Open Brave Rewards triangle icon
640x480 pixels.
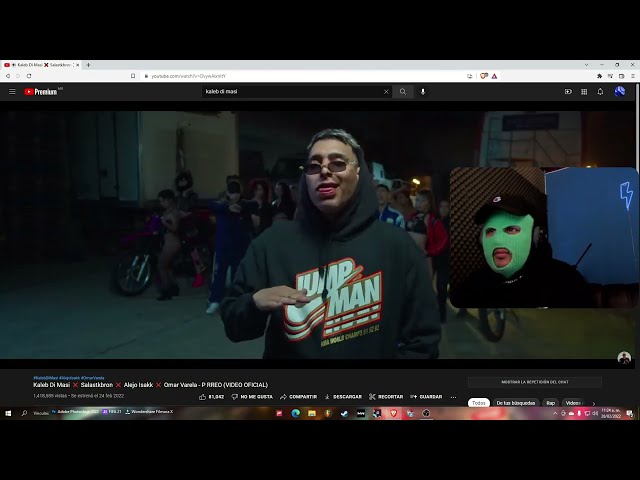tap(494, 76)
